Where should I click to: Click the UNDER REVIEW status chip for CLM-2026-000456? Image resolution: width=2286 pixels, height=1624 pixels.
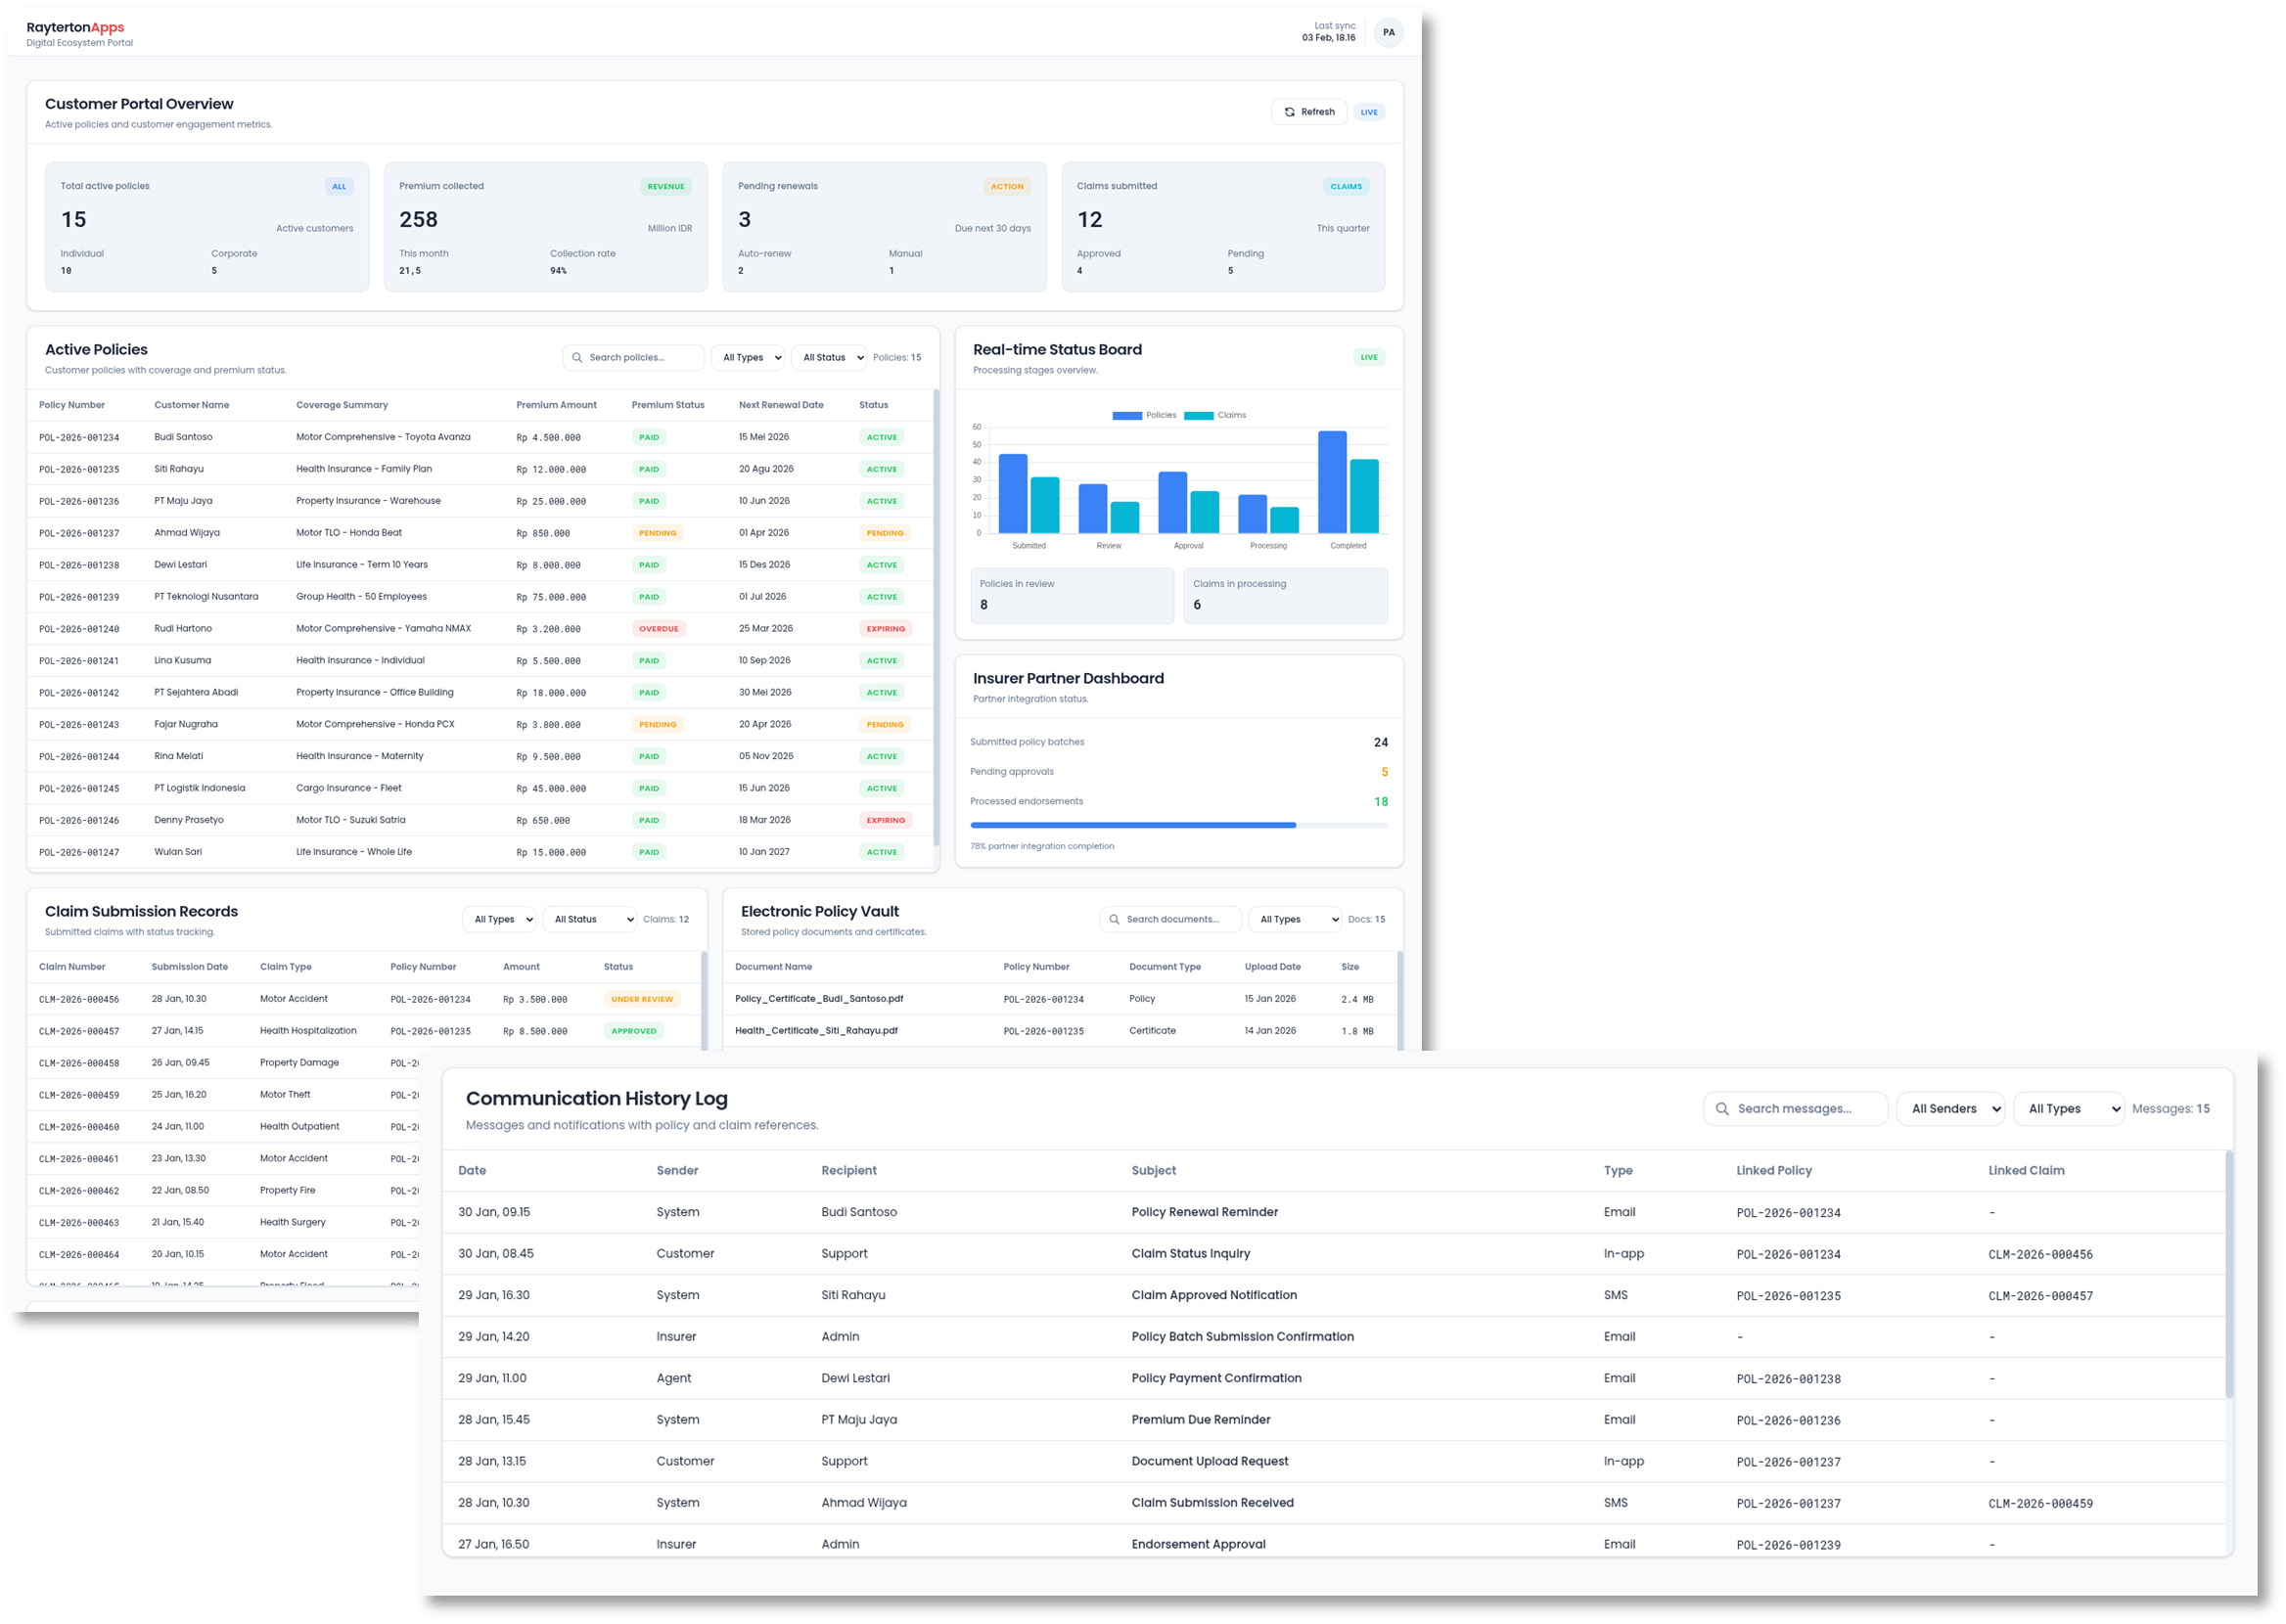click(641, 998)
